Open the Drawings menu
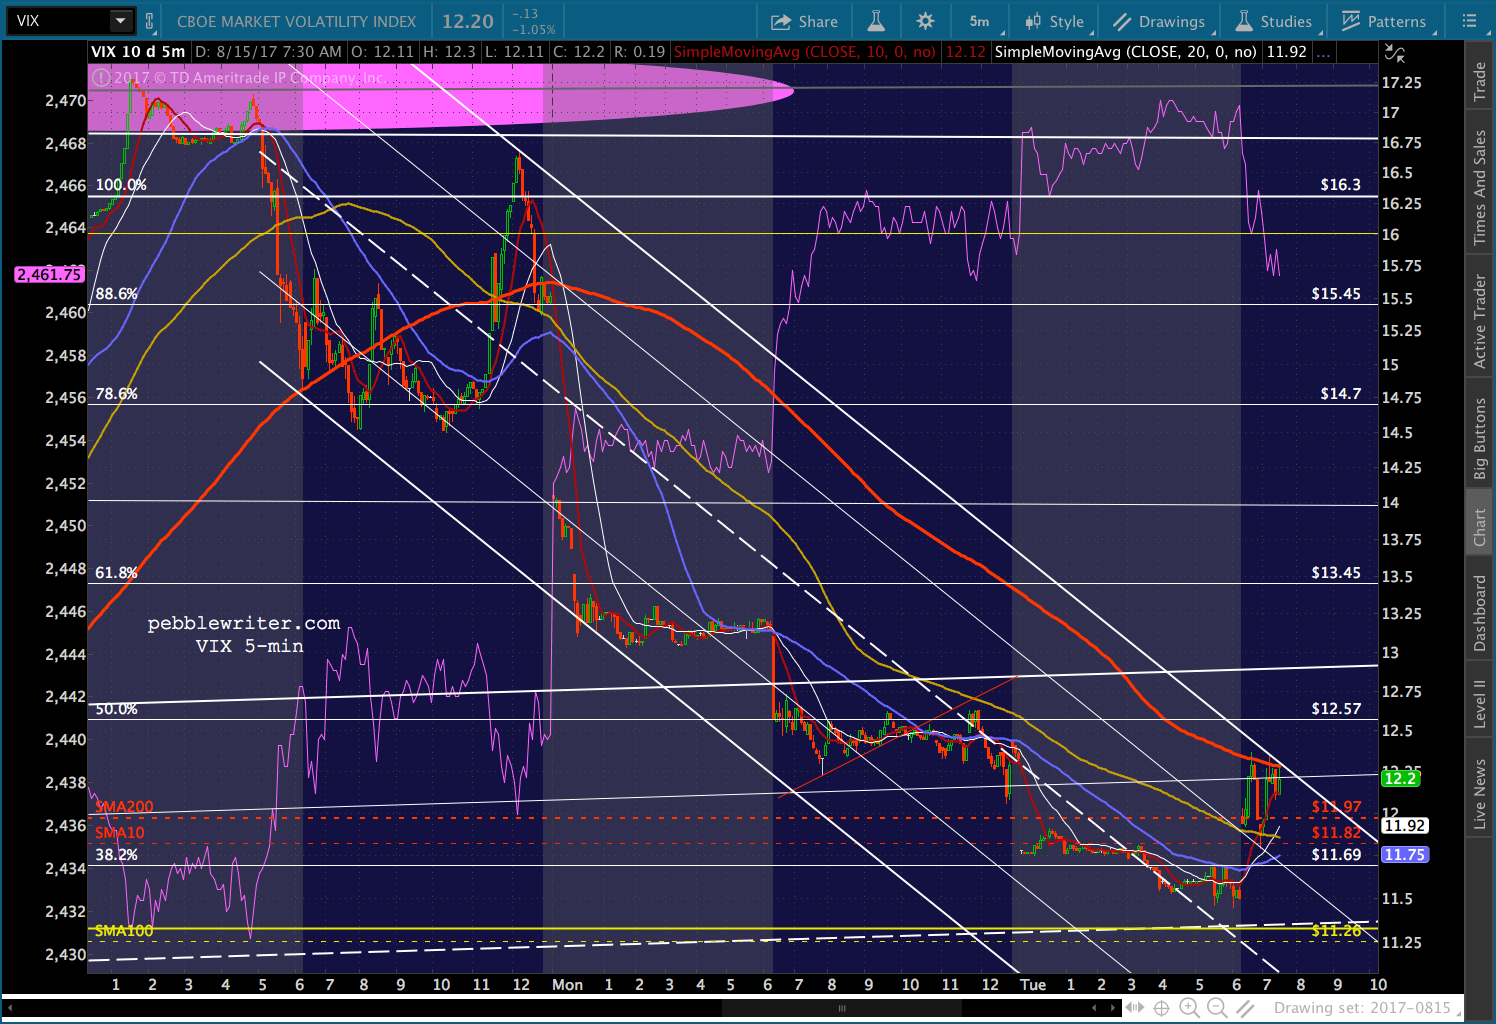 (1159, 21)
